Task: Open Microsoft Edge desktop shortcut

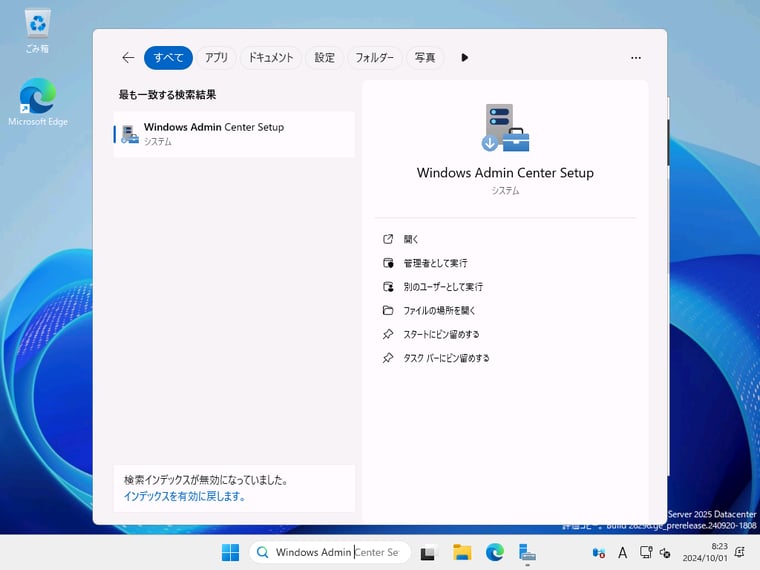Action: pos(38,103)
